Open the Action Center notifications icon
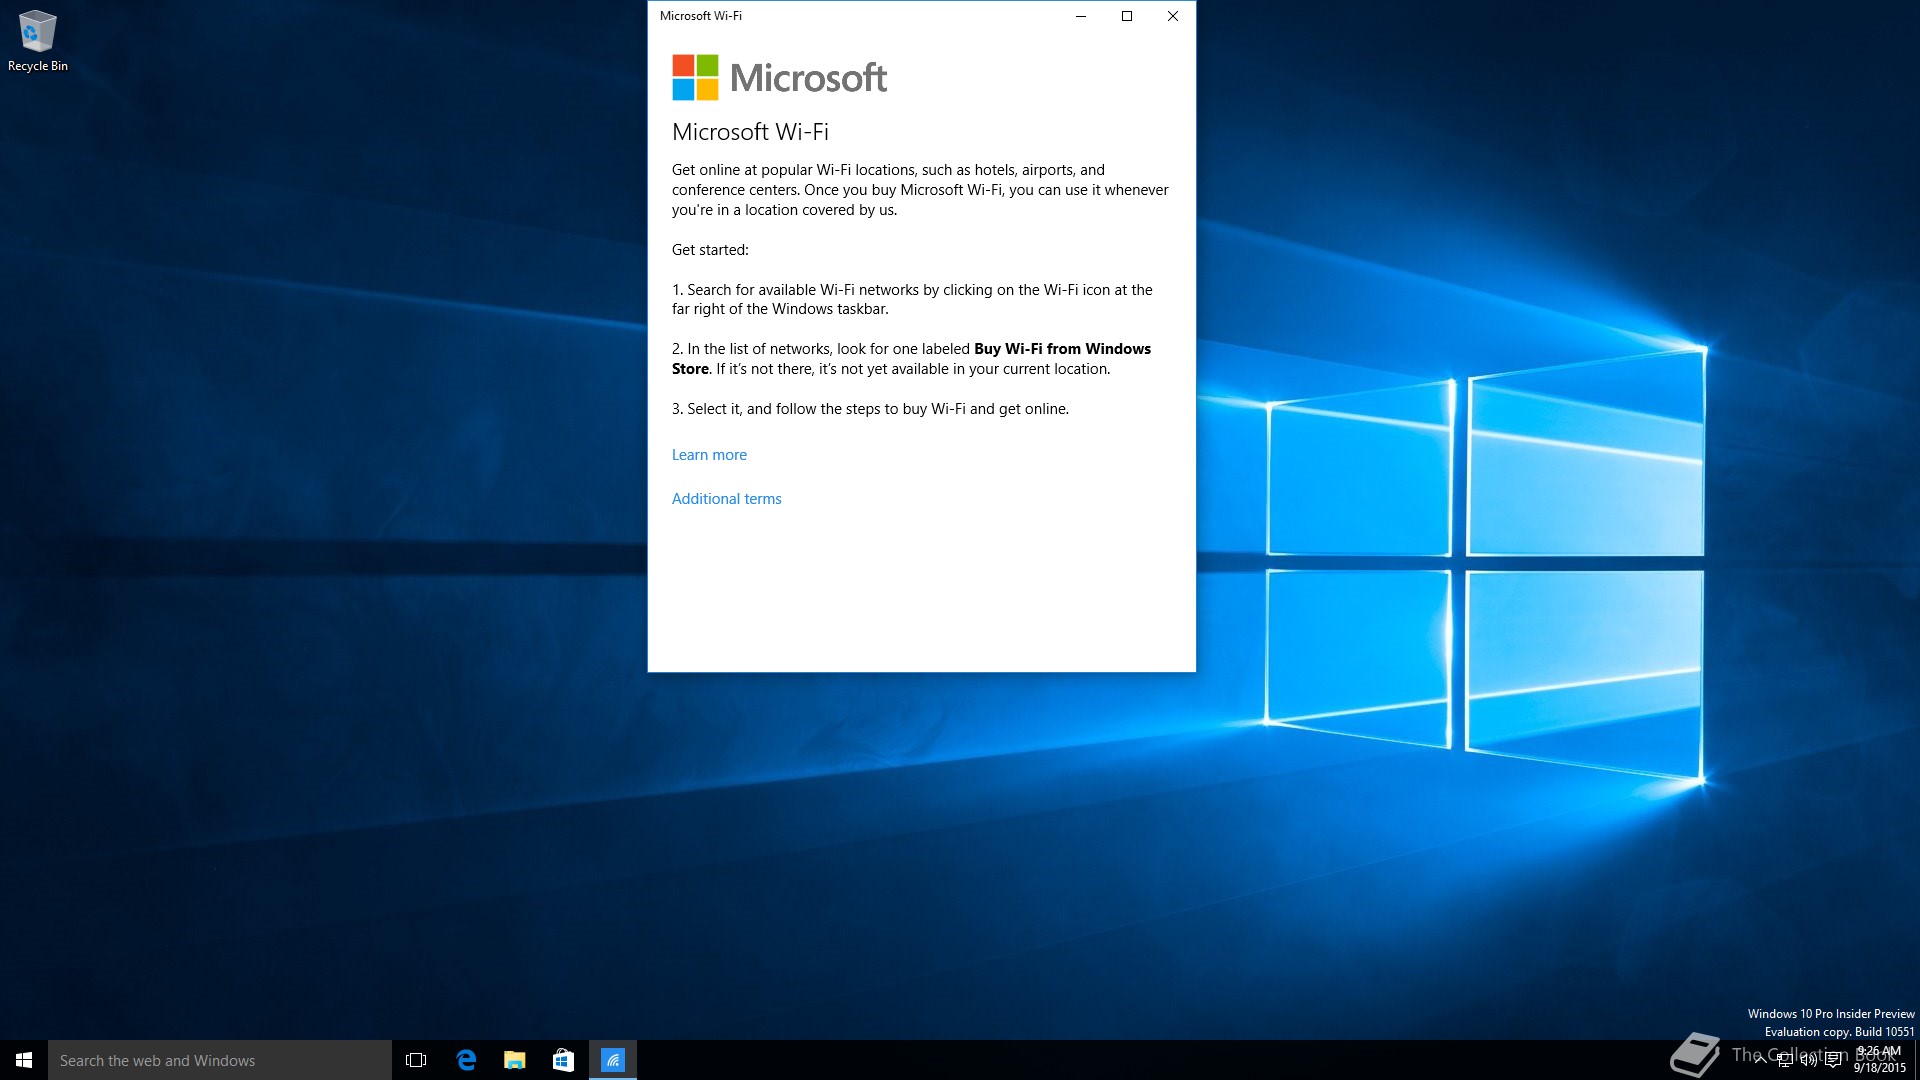The height and width of the screenshot is (1080, 1920). [x=1833, y=1060]
